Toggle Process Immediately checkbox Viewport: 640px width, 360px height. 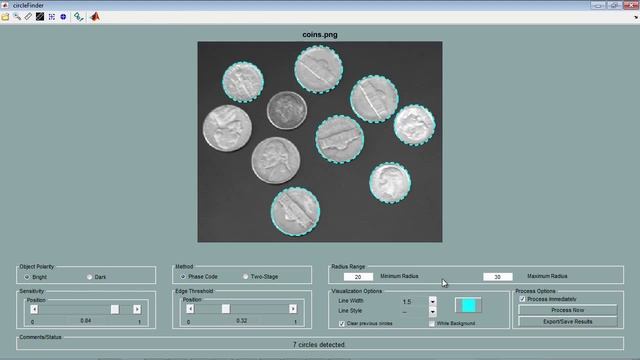522,299
